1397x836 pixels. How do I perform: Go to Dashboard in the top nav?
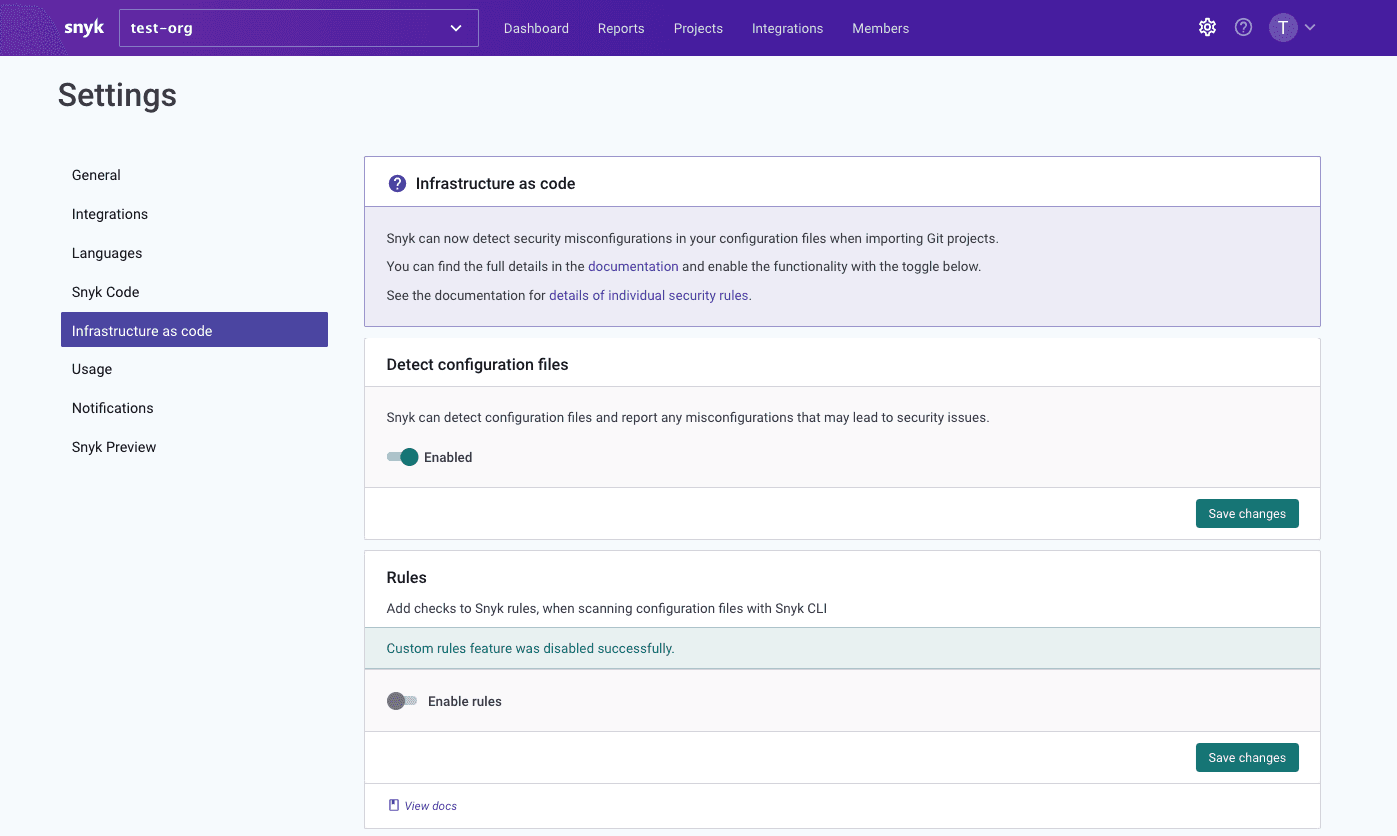pyautogui.click(x=536, y=28)
